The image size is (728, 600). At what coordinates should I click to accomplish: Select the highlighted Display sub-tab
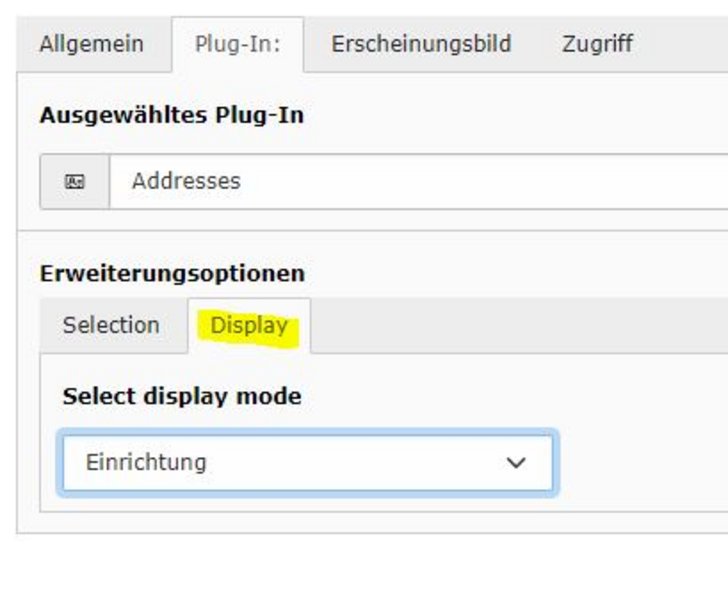(x=249, y=326)
